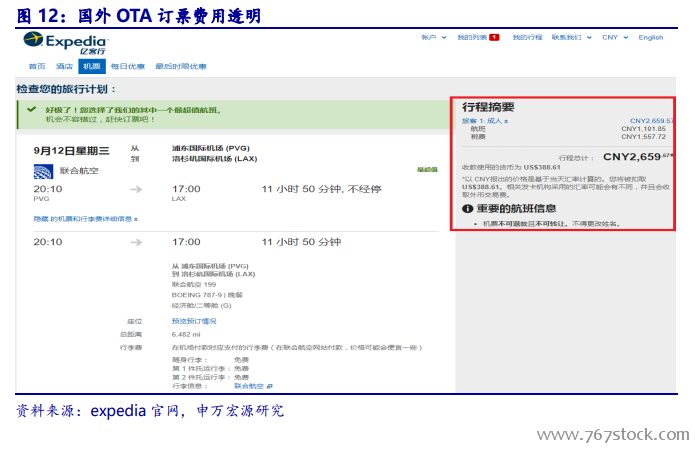
Task: Click the external link icon after 联合航空
Action: (269, 385)
